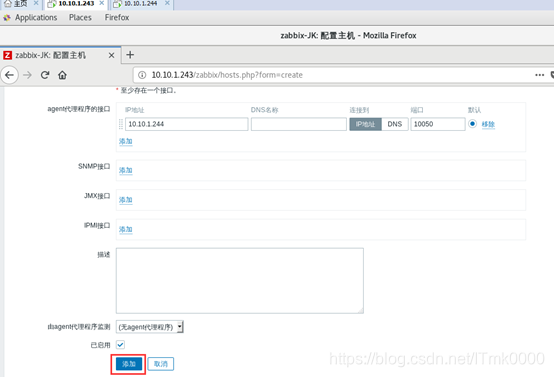Click the address bar URL
554x377 pixels.
[x=227, y=75]
